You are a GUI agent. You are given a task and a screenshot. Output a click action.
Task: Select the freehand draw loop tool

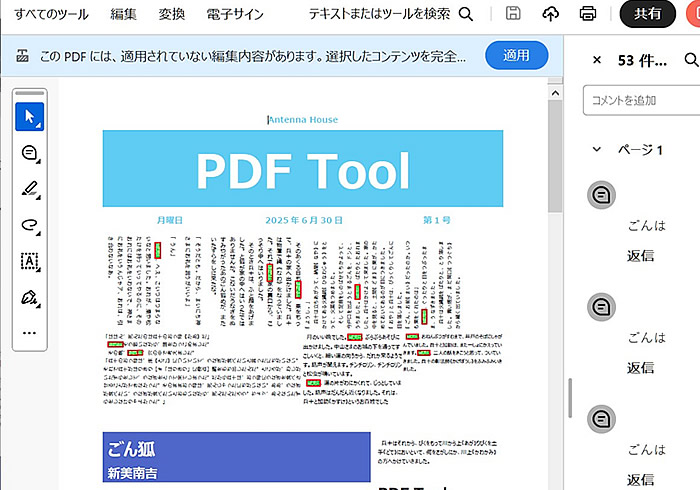click(x=30, y=225)
